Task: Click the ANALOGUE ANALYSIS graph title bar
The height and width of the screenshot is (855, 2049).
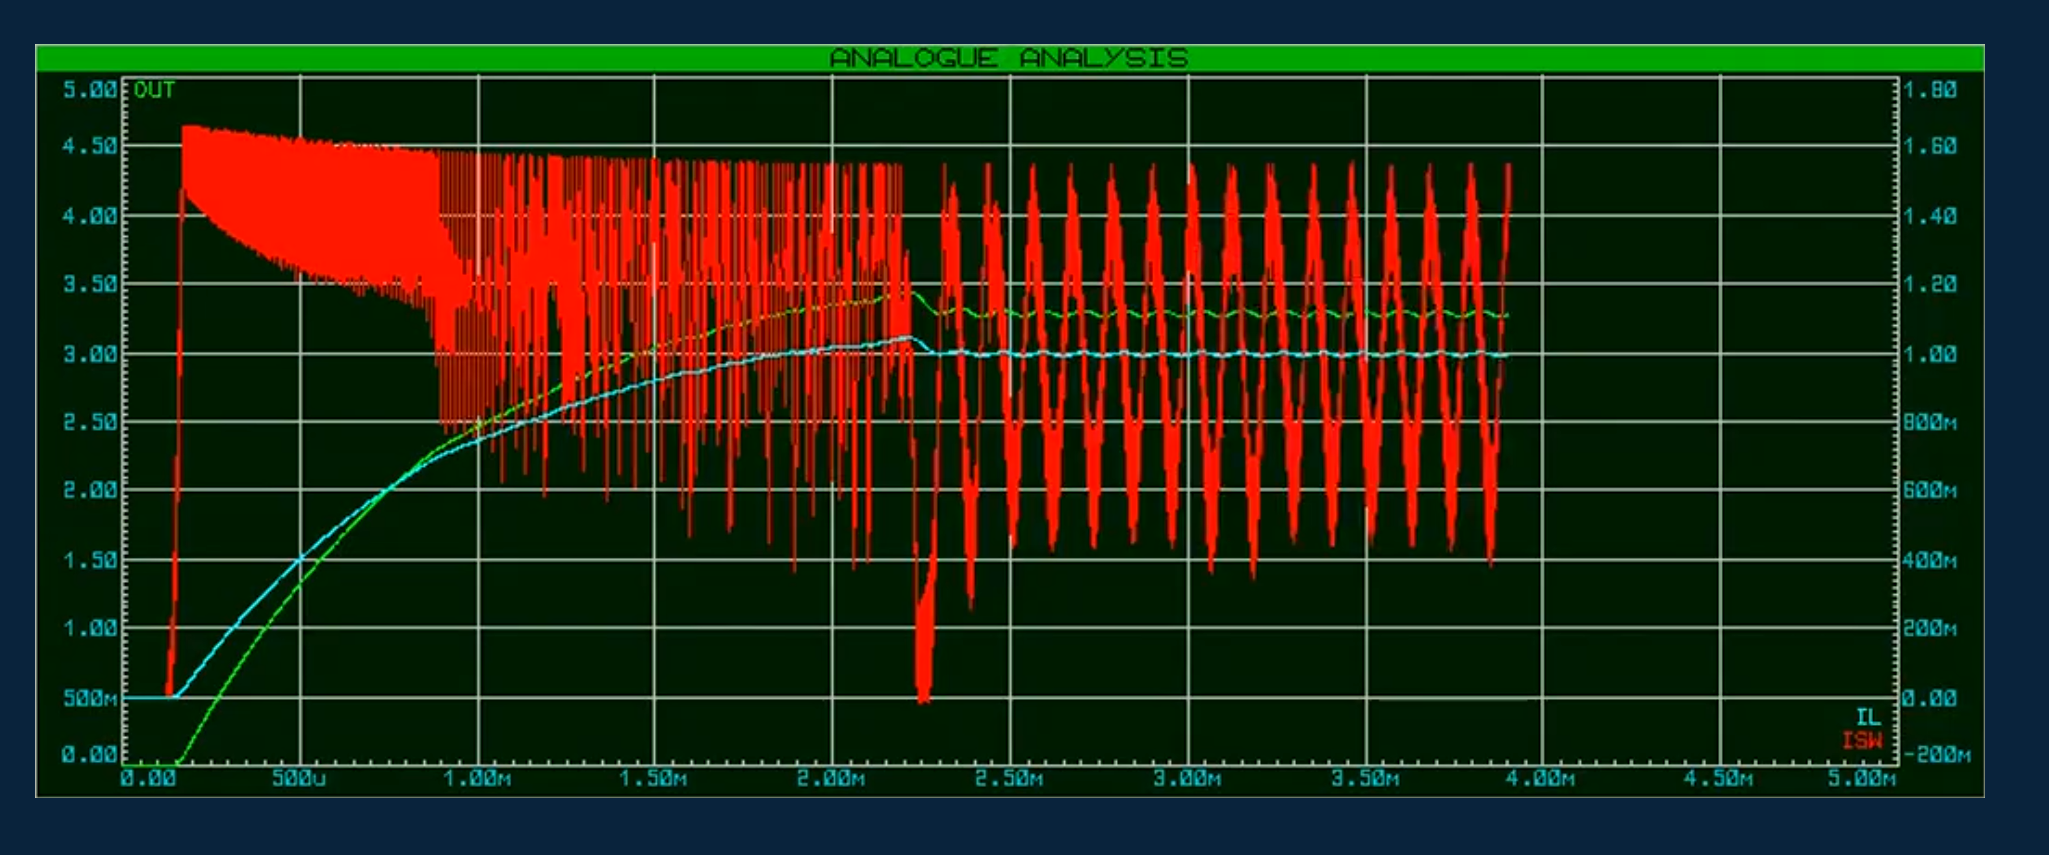Action: (1009, 58)
